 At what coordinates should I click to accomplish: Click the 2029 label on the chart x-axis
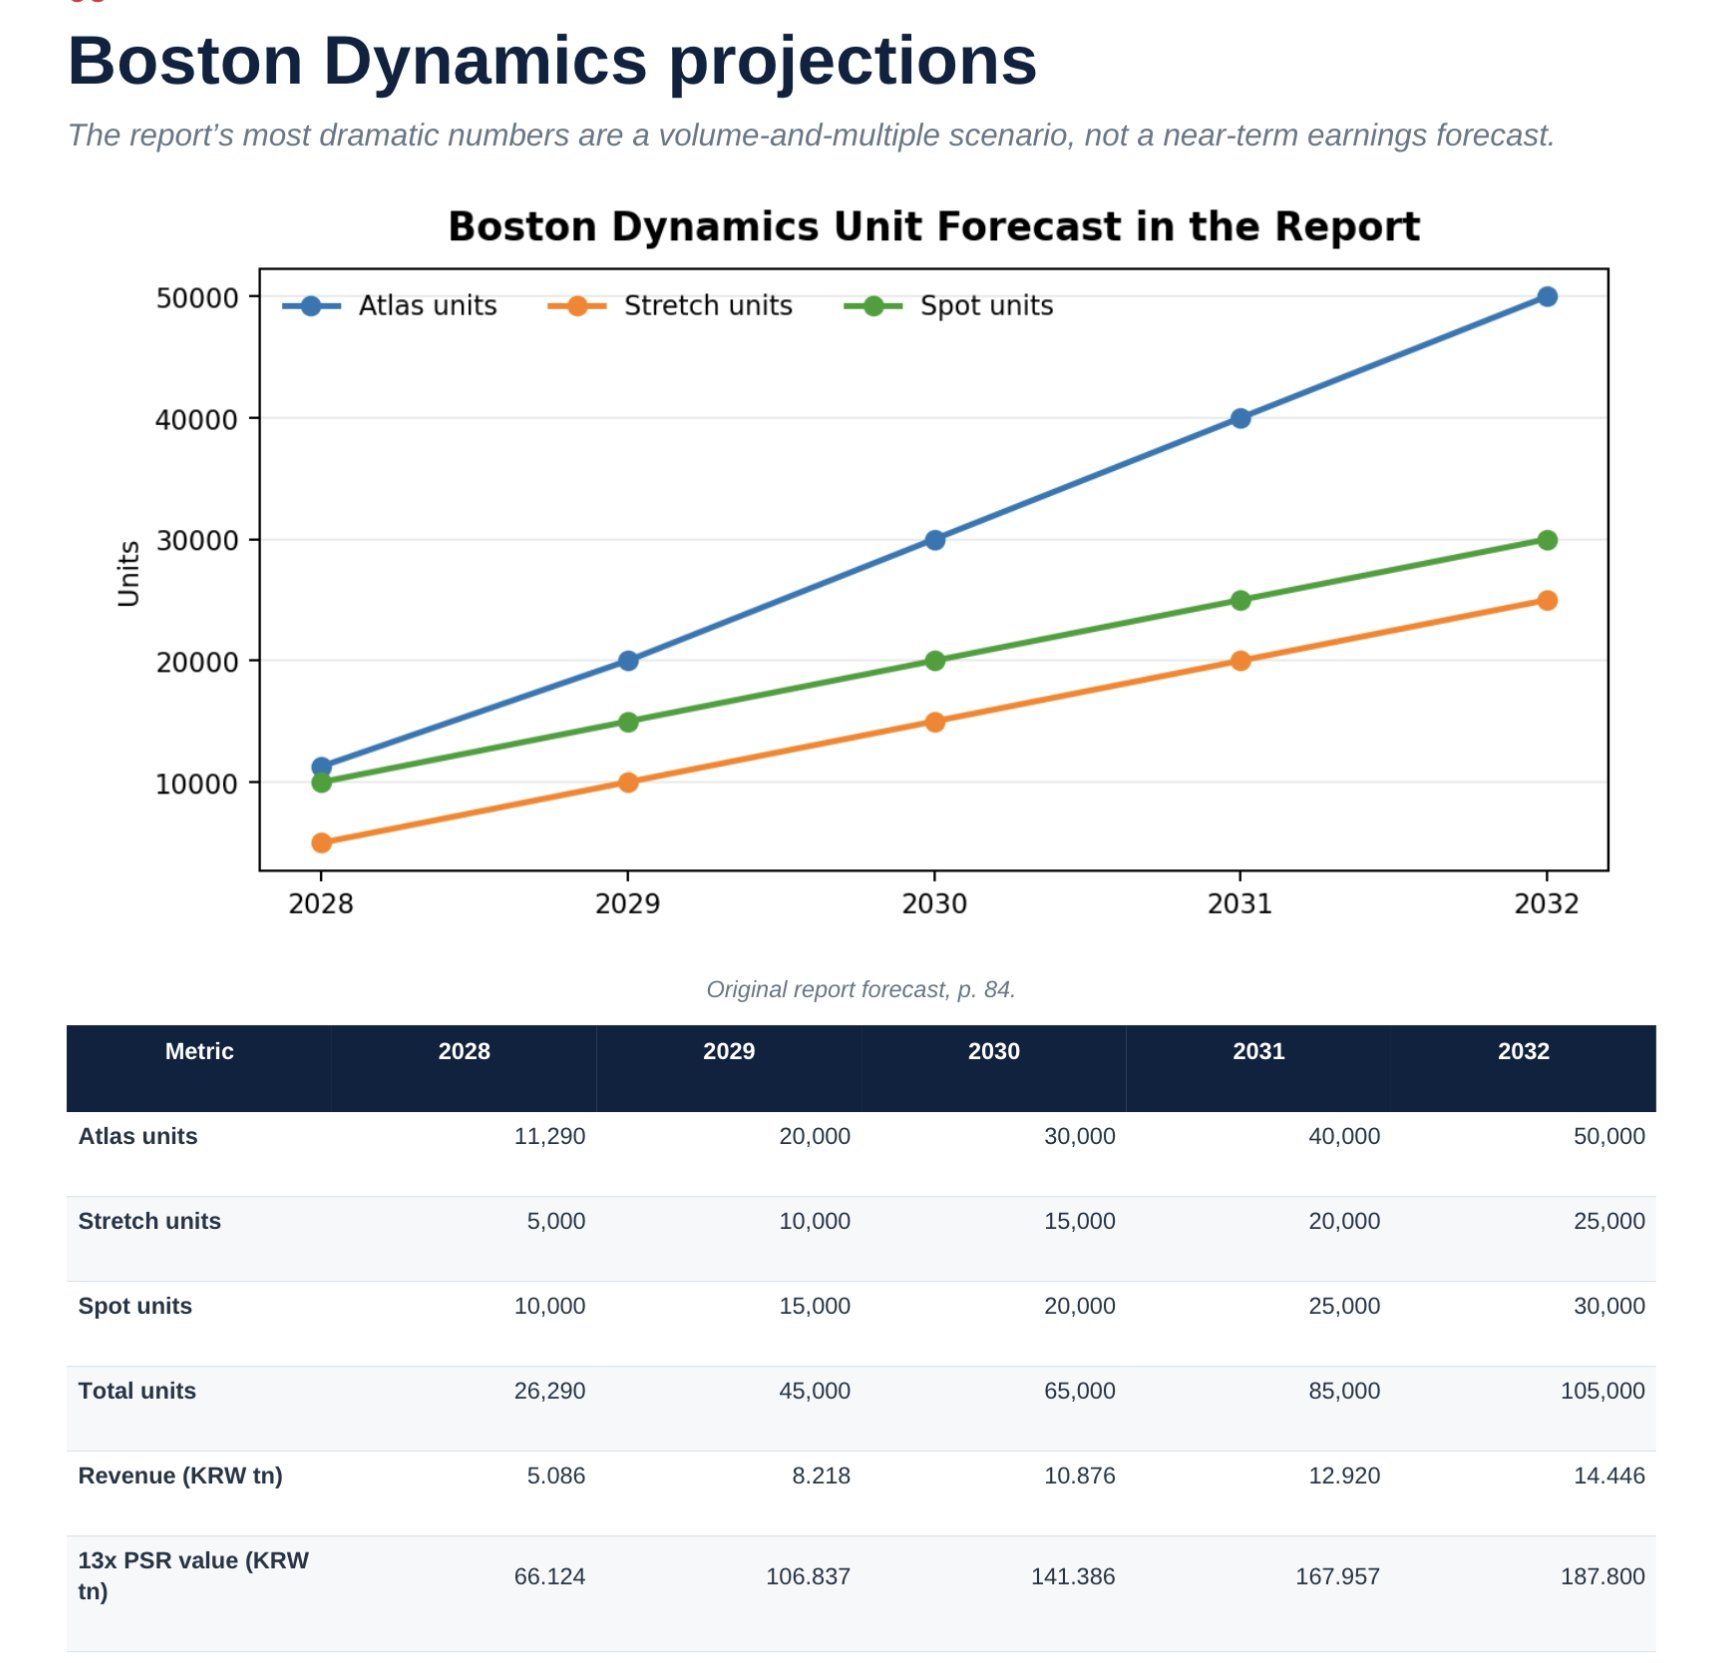point(628,904)
